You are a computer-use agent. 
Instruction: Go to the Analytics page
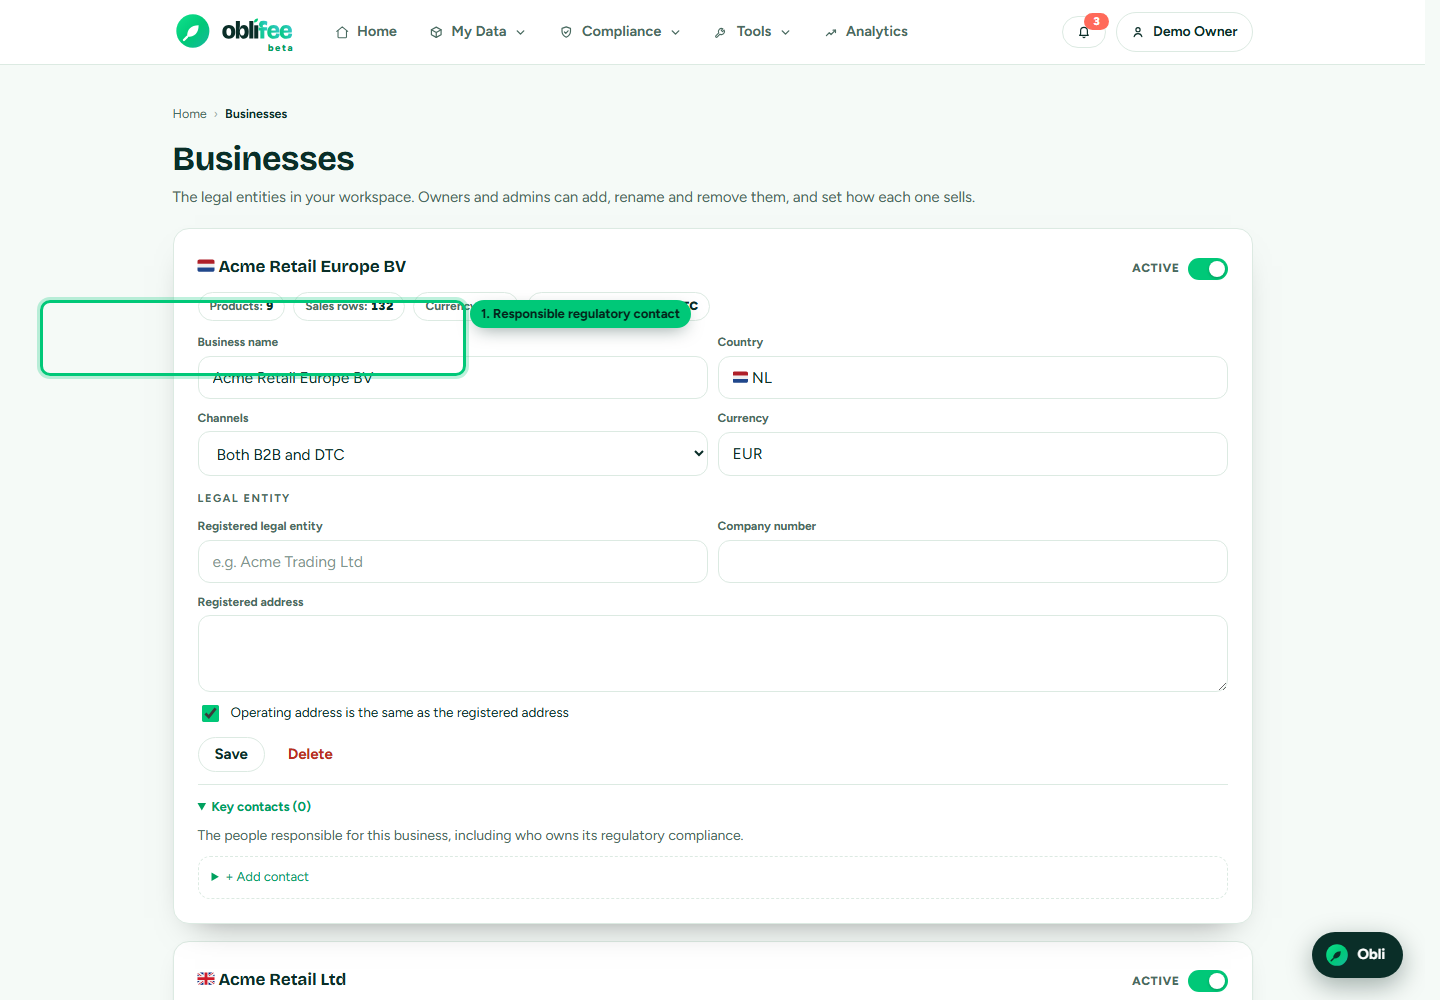[x=866, y=32]
